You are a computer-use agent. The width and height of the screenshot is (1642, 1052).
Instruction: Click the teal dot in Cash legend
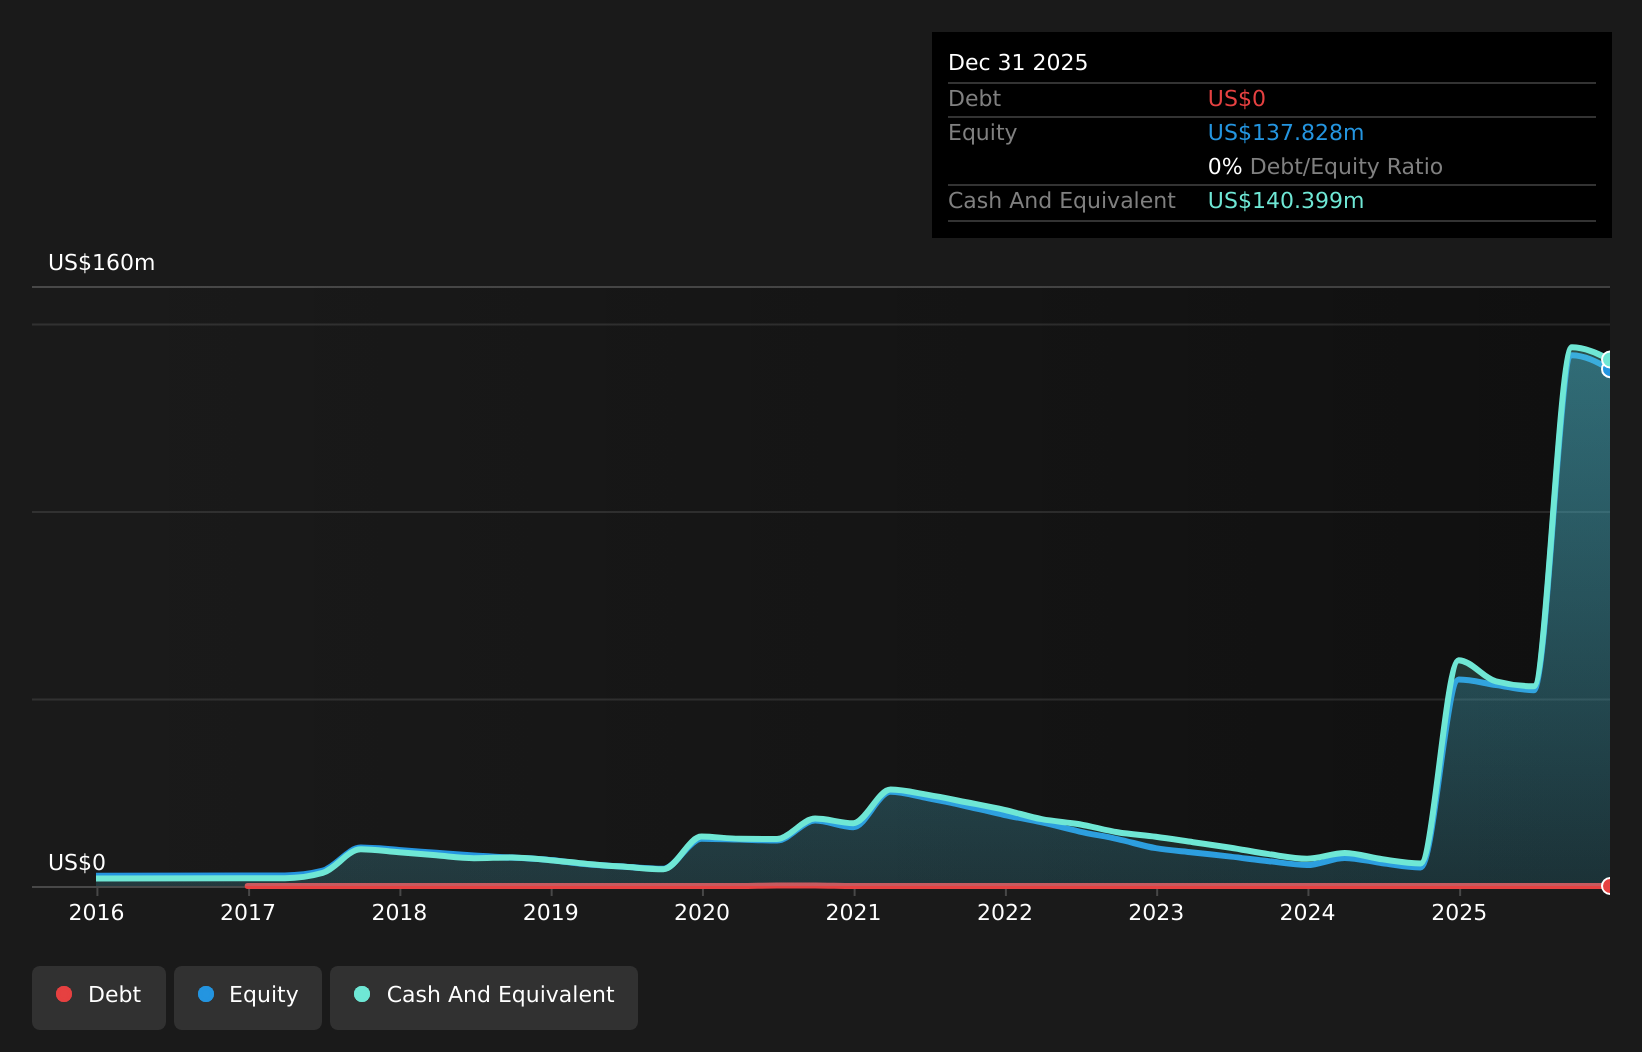coord(362,994)
